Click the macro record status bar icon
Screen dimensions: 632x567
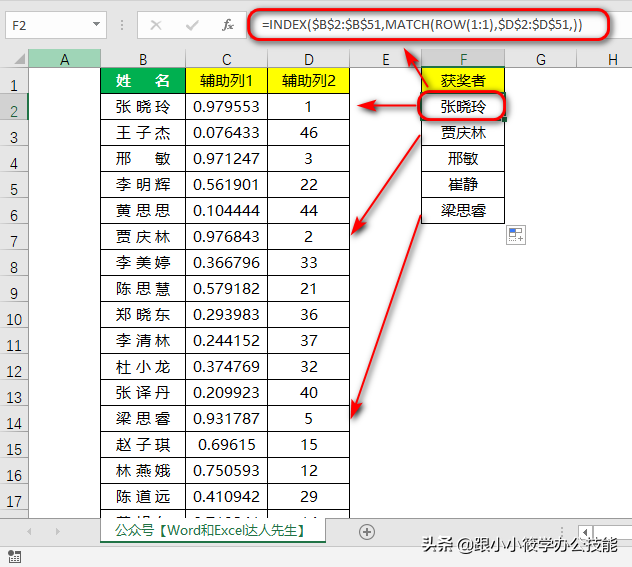click(15, 556)
